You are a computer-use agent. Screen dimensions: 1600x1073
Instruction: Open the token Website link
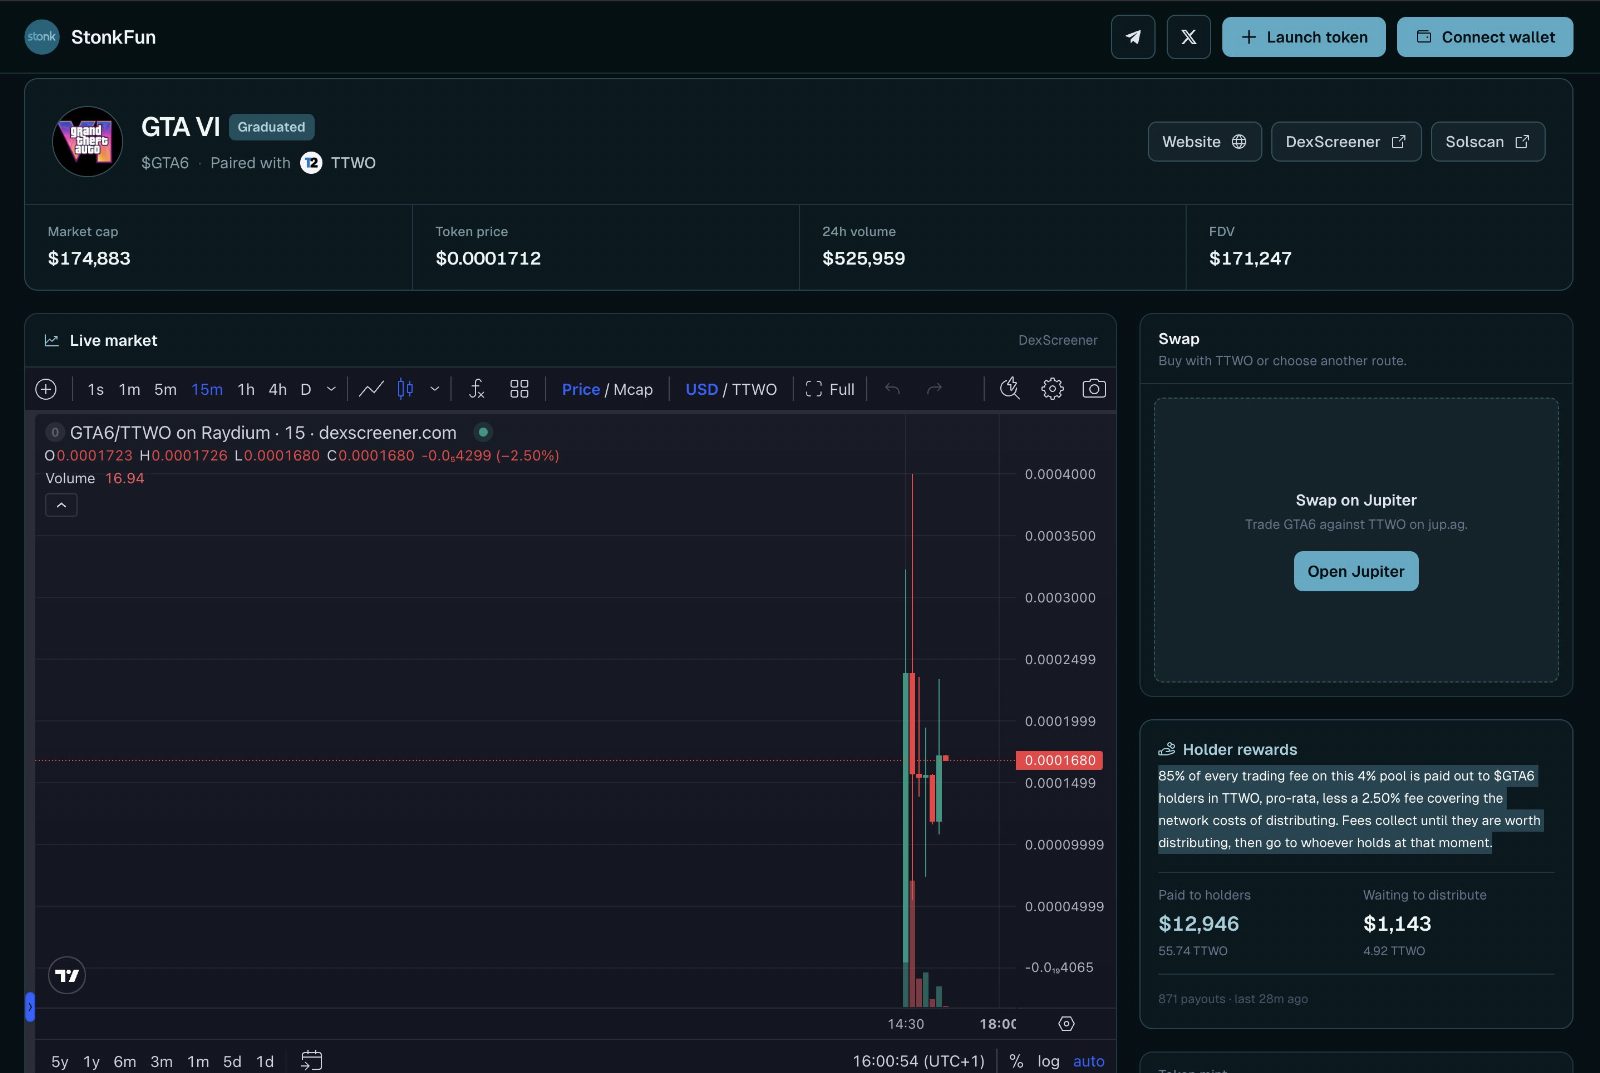(1205, 142)
